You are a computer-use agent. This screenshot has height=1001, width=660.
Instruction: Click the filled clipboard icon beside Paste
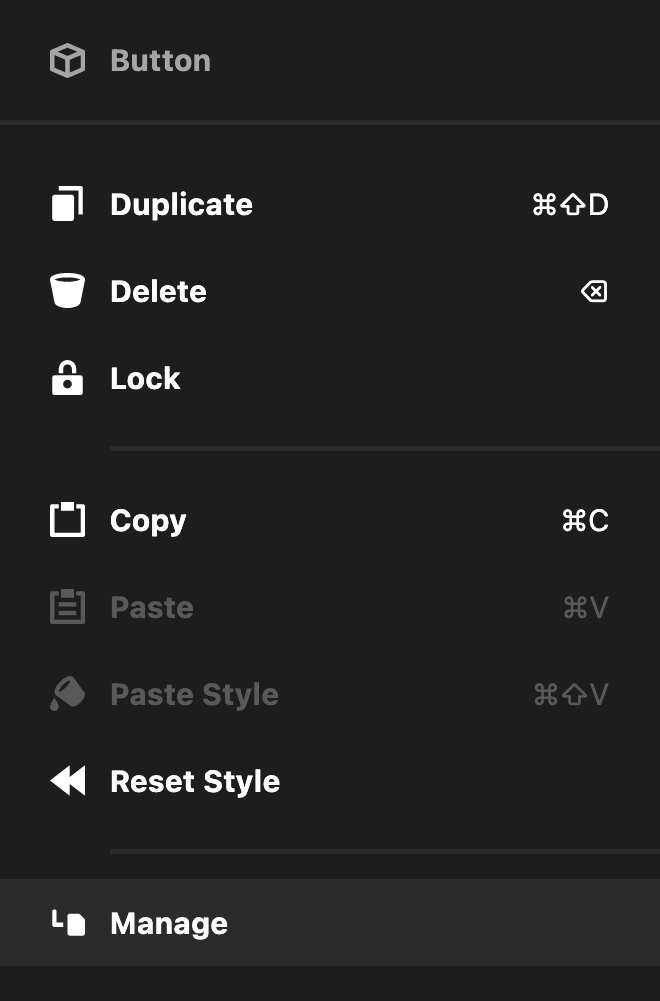tap(66, 607)
